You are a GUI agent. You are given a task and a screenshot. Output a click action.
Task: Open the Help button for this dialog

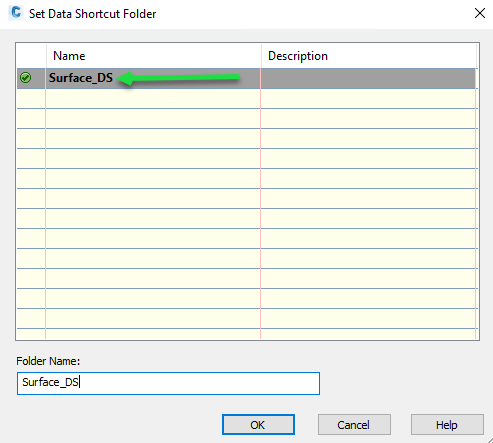point(447,425)
